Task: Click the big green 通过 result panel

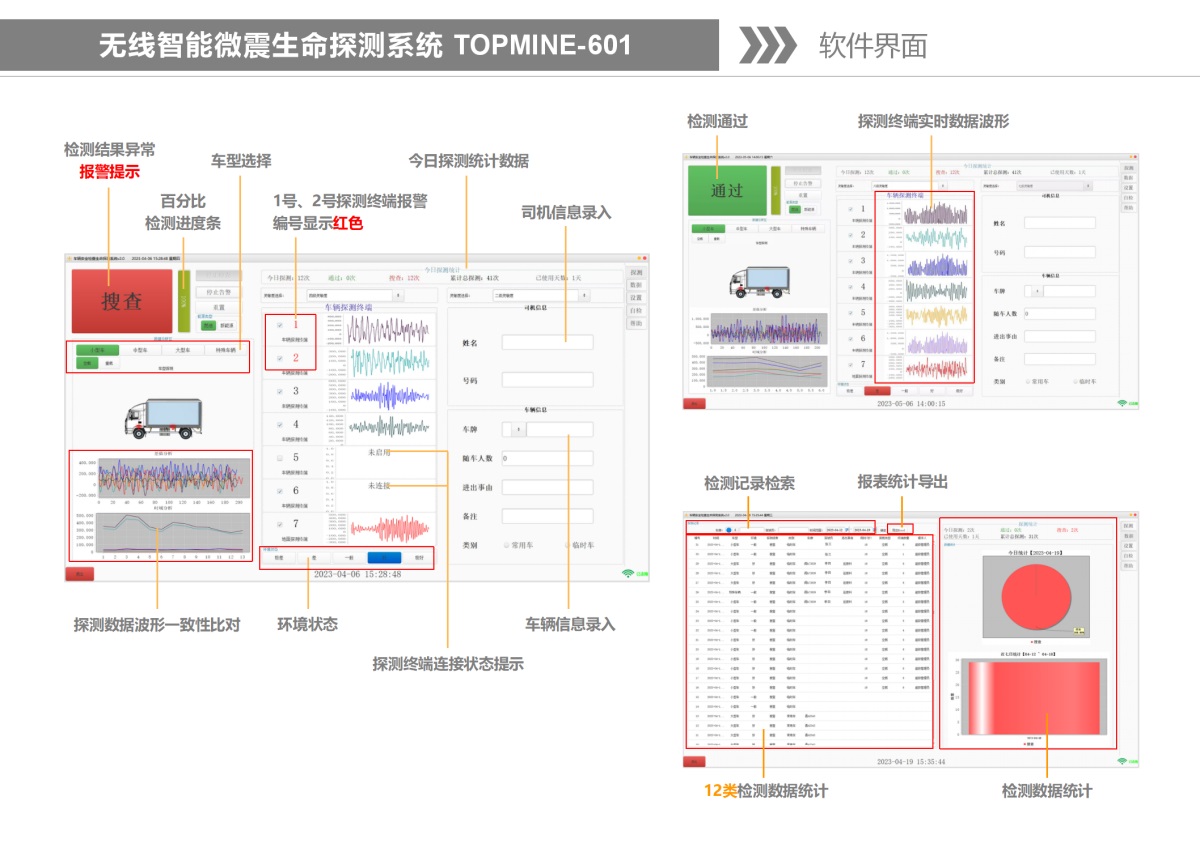Action: [728, 191]
